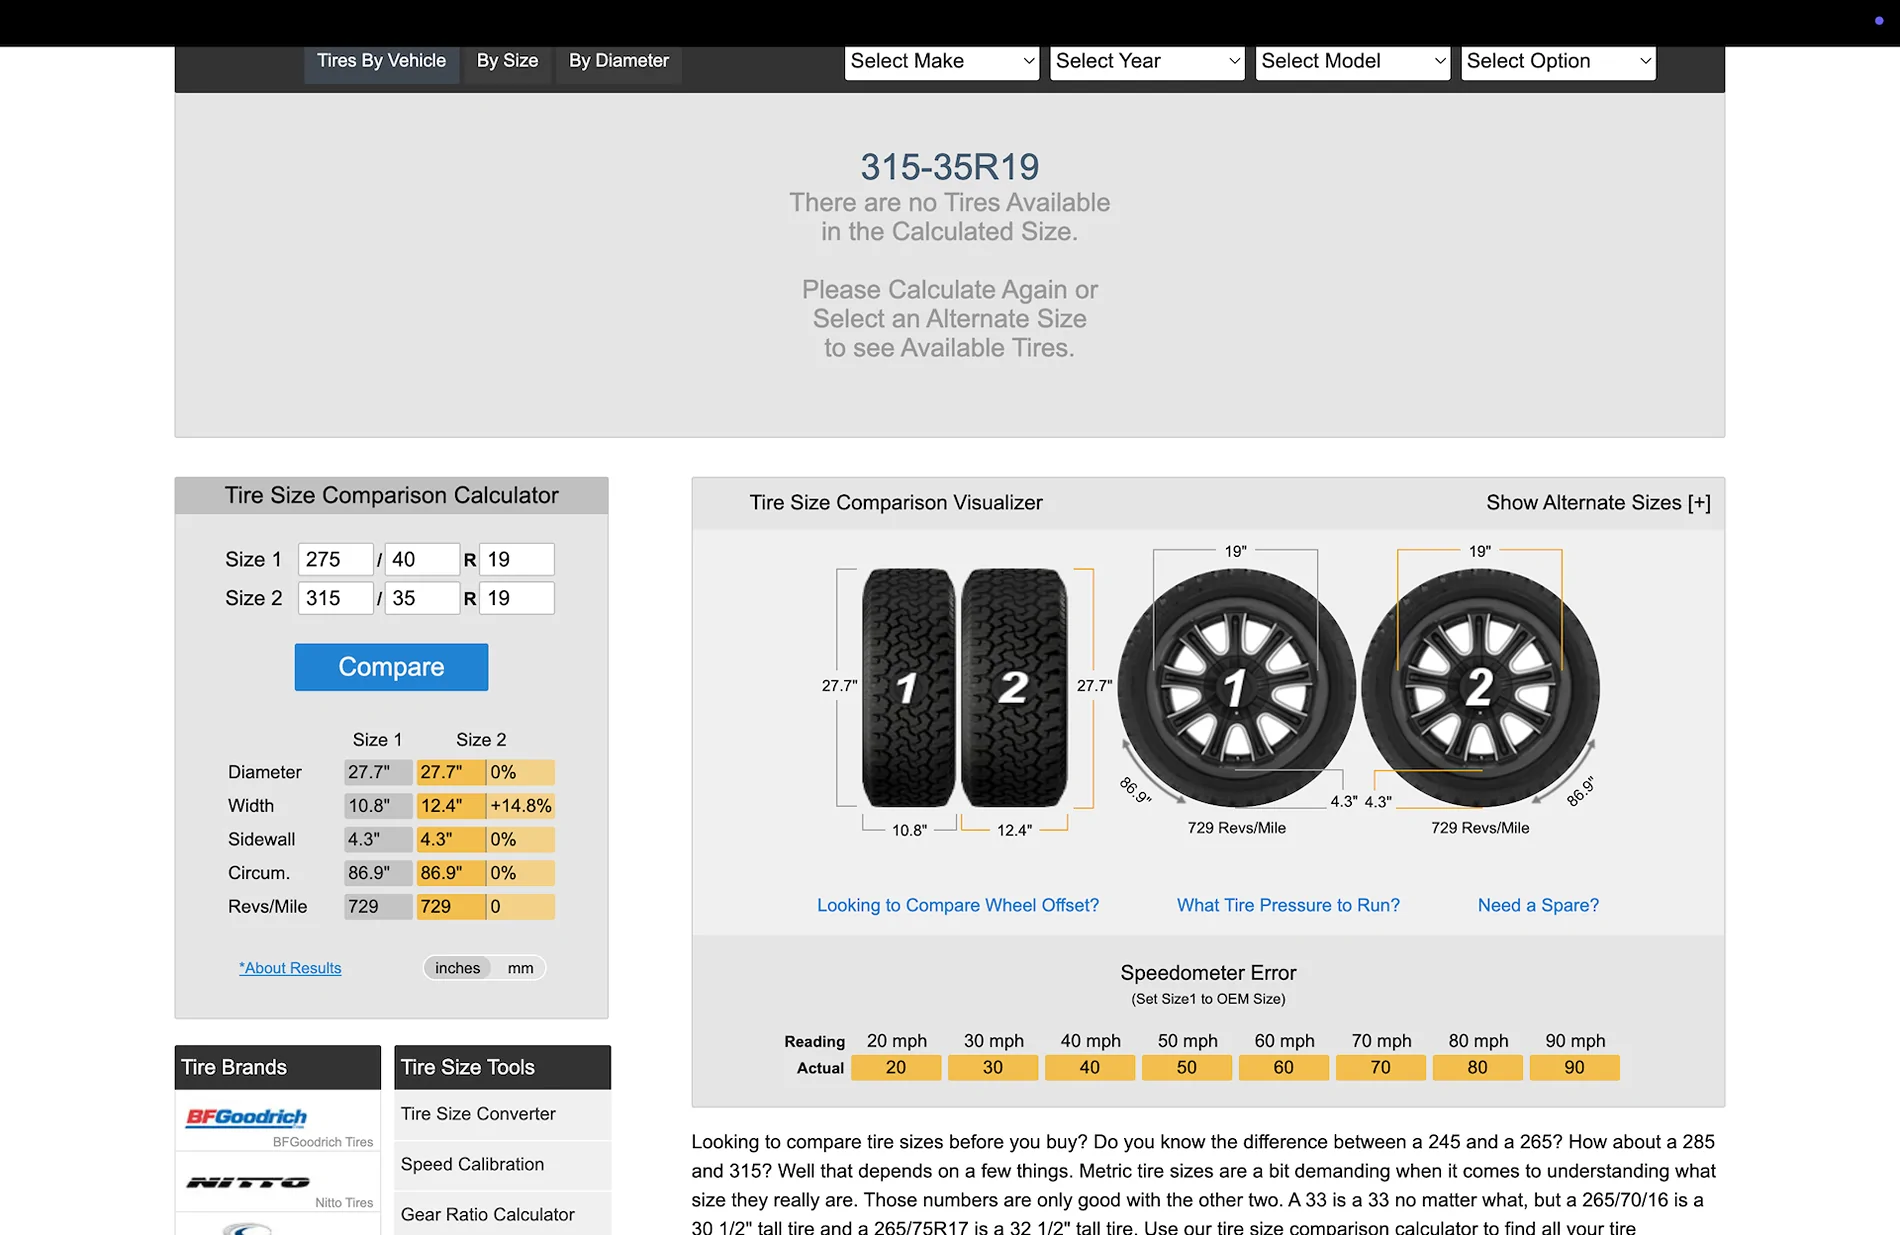This screenshot has width=1900, height=1235.
Task: Click the Nitto Tires logo
Action: 248,1182
